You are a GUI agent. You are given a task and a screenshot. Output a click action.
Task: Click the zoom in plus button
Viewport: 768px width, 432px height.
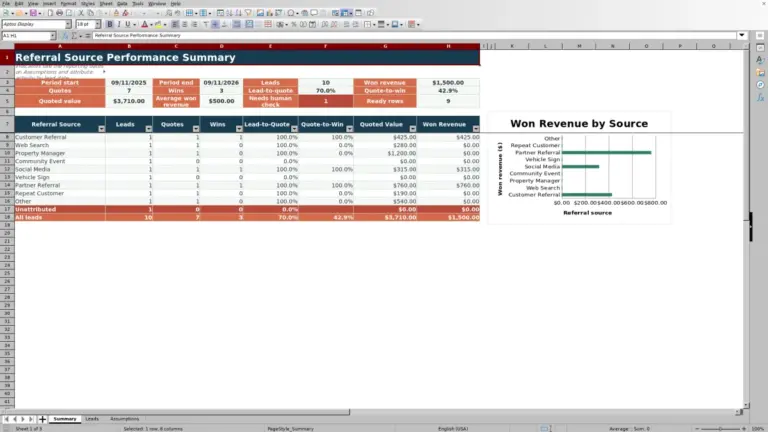click(744, 429)
